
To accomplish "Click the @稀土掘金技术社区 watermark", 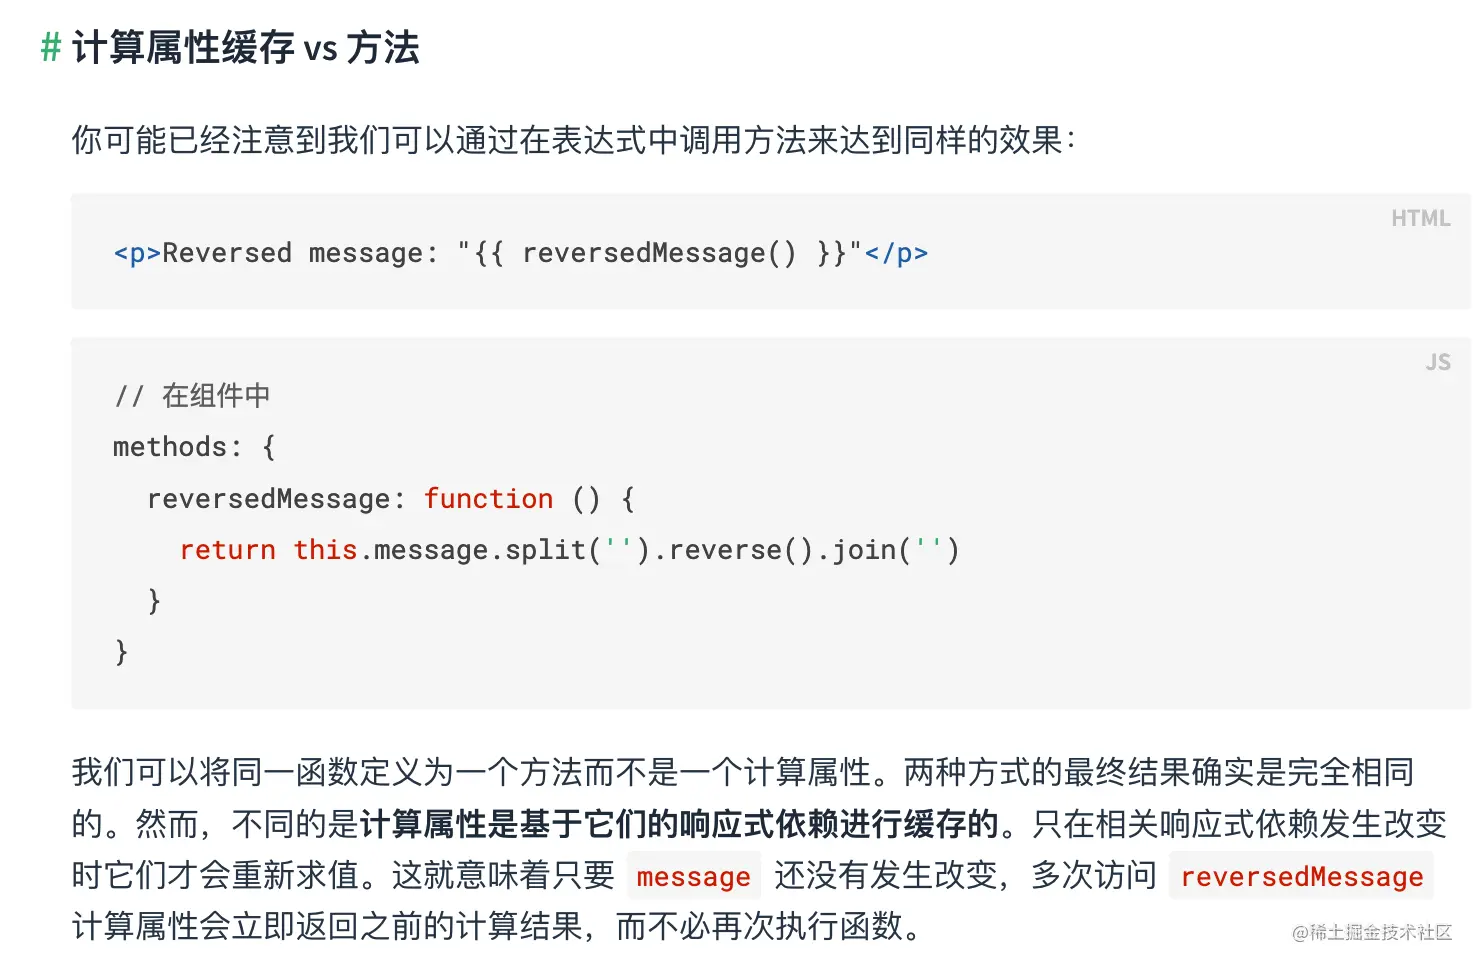I will click(x=1371, y=932).
